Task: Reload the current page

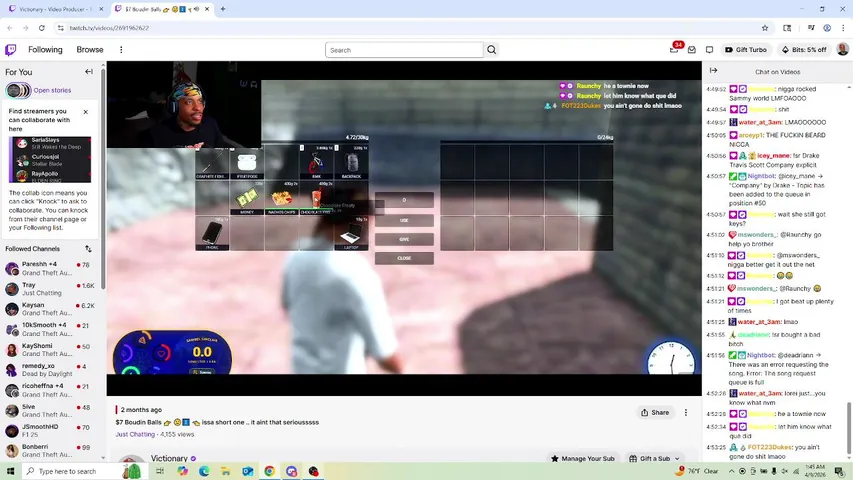Action: (x=41, y=28)
